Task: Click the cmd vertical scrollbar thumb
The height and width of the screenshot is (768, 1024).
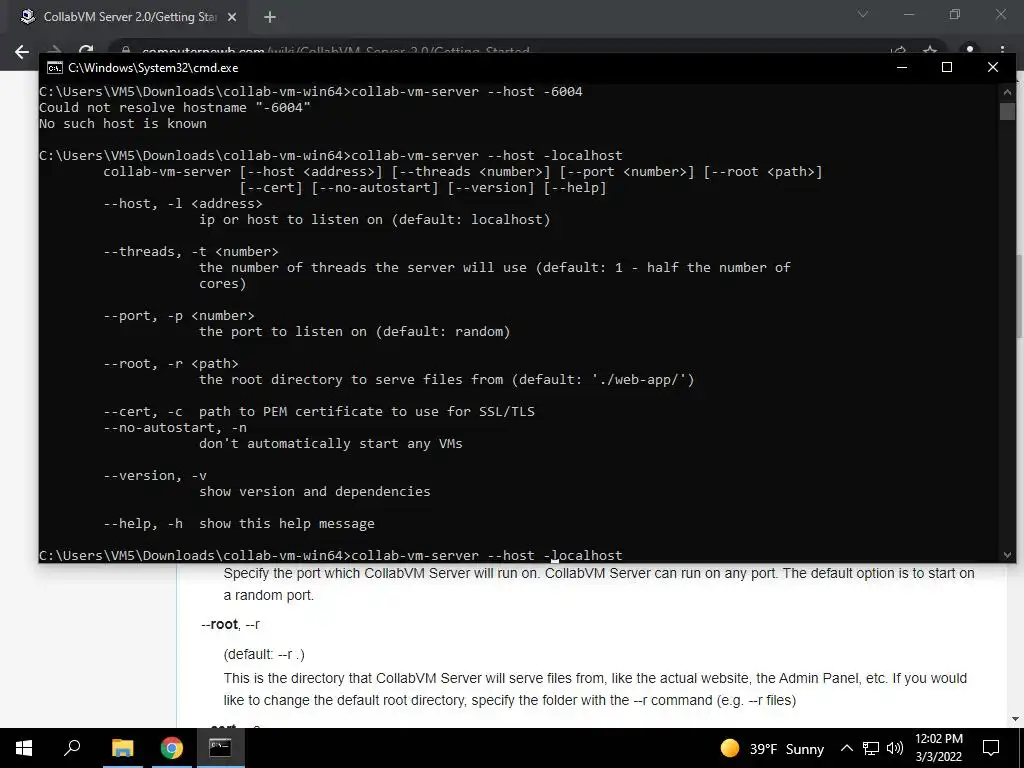Action: tap(1007, 111)
